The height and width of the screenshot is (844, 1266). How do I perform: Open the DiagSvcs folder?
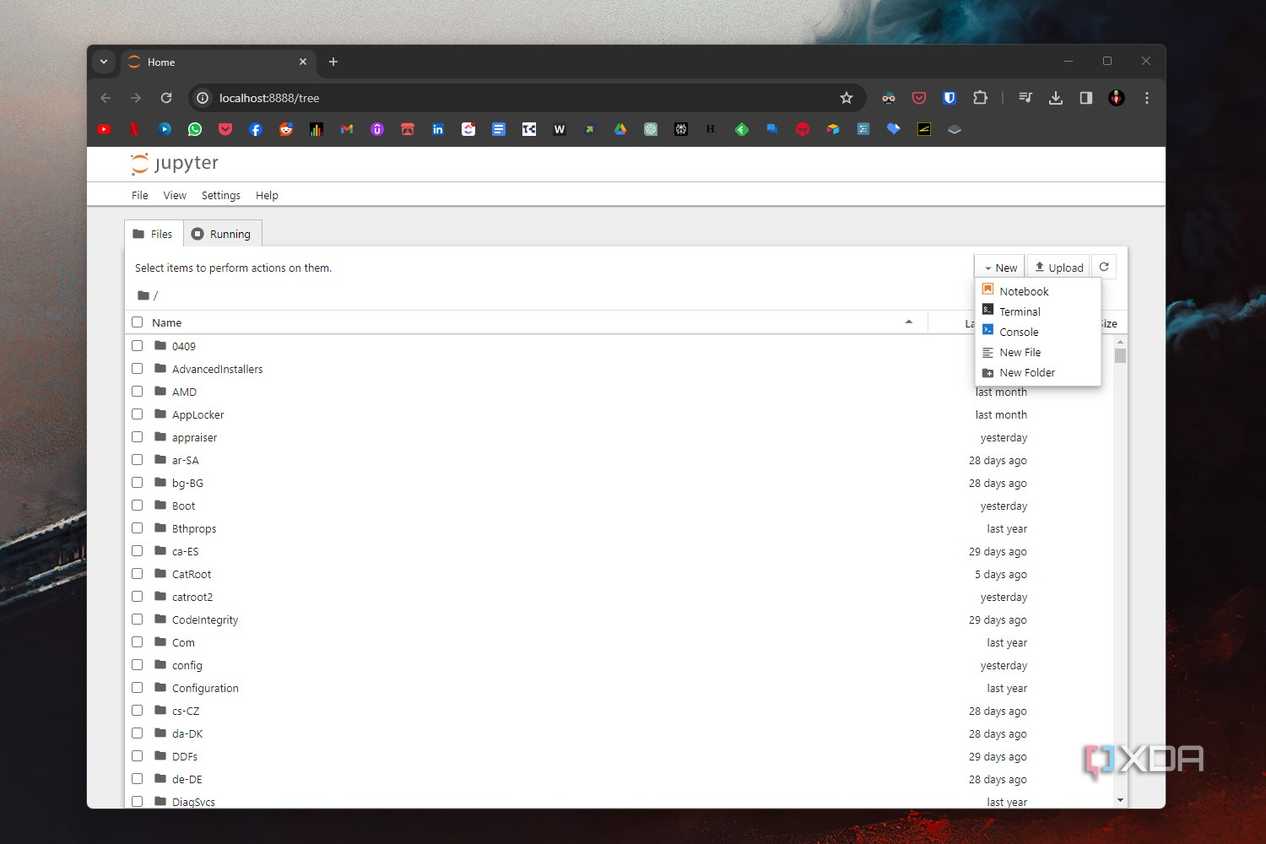(x=193, y=802)
